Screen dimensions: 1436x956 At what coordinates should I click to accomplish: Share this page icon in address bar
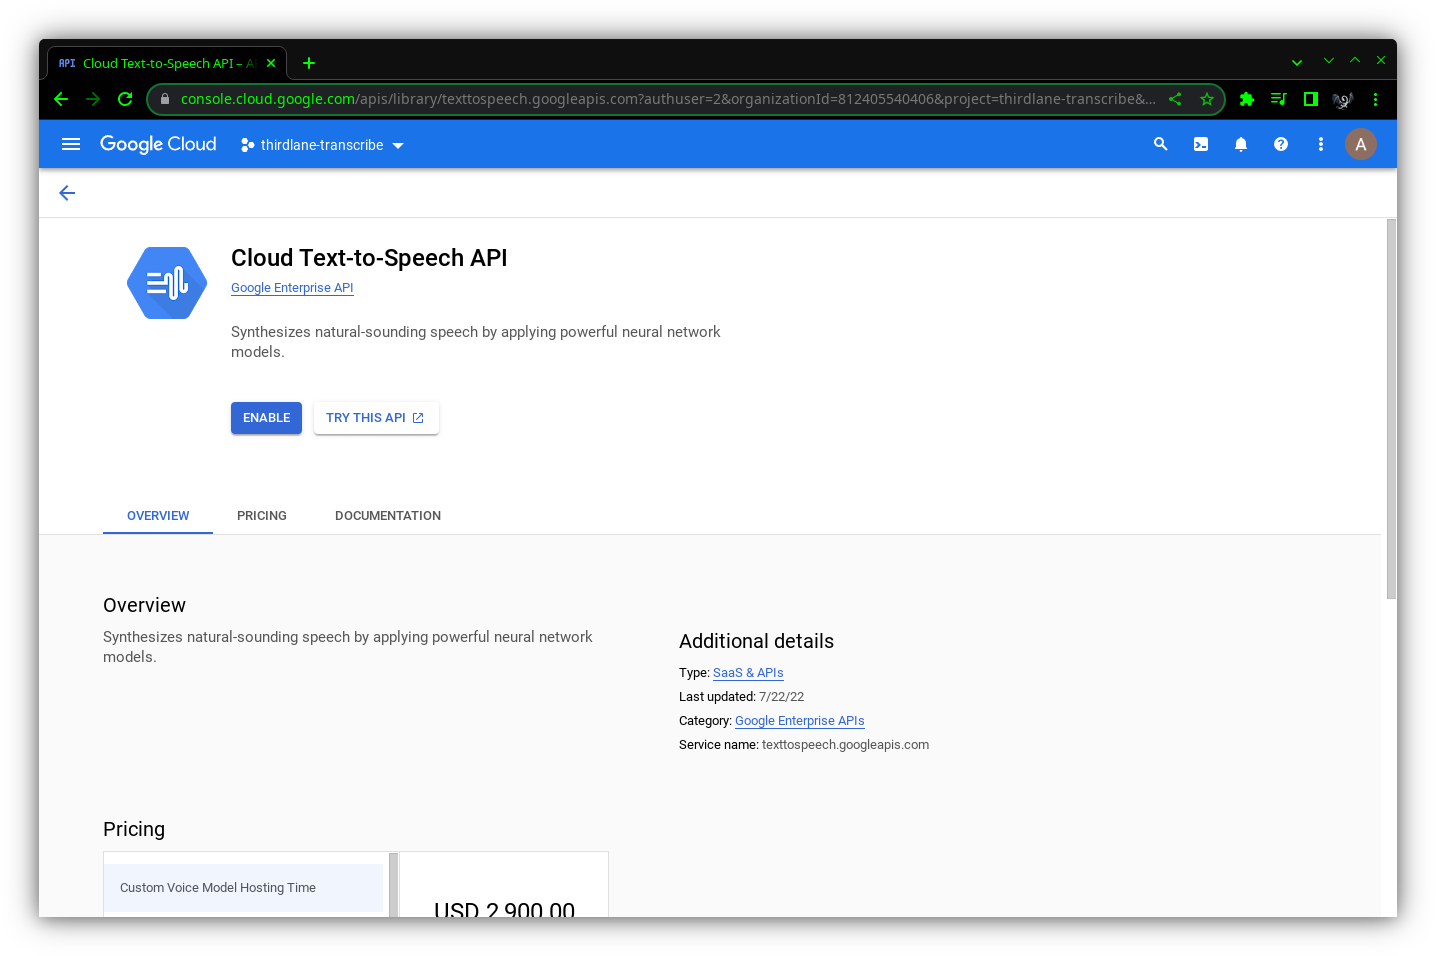click(x=1176, y=99)
